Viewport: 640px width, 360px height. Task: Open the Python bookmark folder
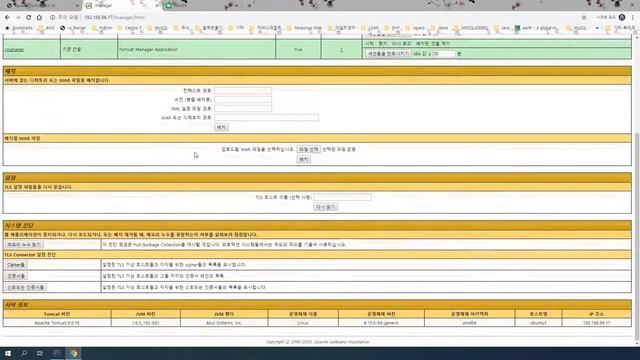coord(102,28)
